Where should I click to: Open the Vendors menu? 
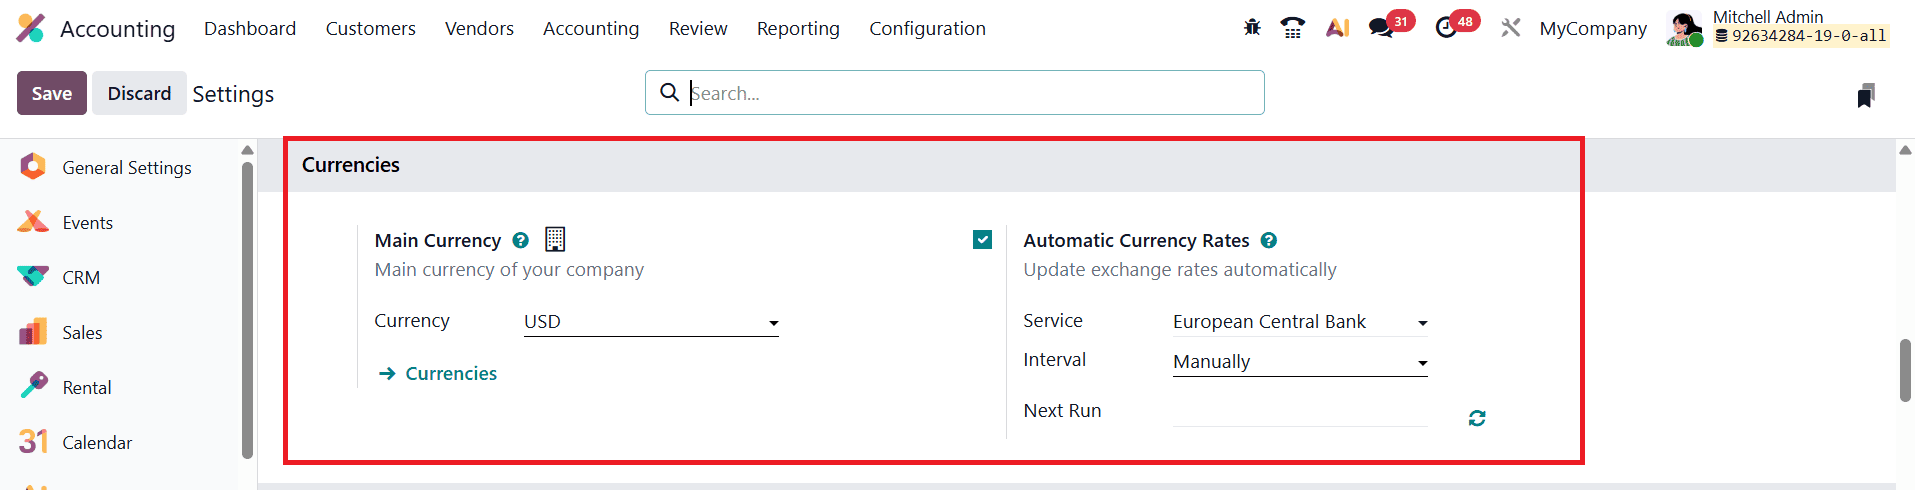click(479, 28)
